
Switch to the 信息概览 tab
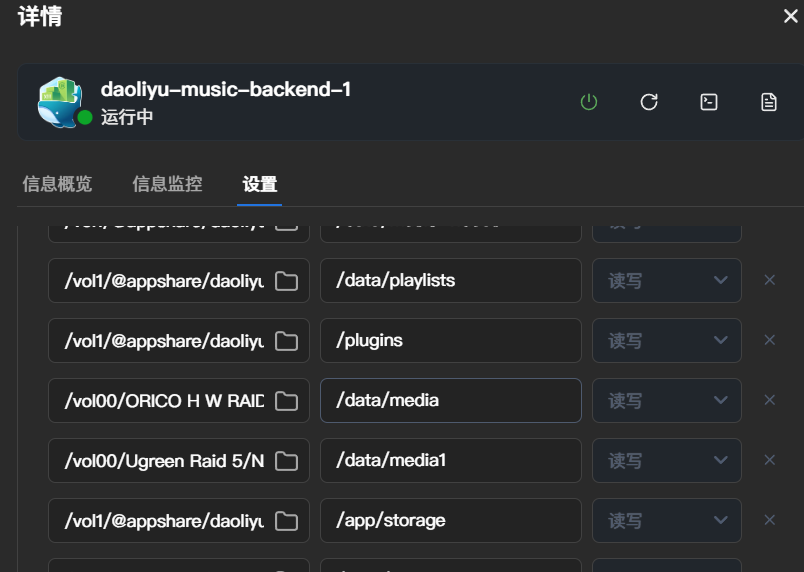[57, 184]
